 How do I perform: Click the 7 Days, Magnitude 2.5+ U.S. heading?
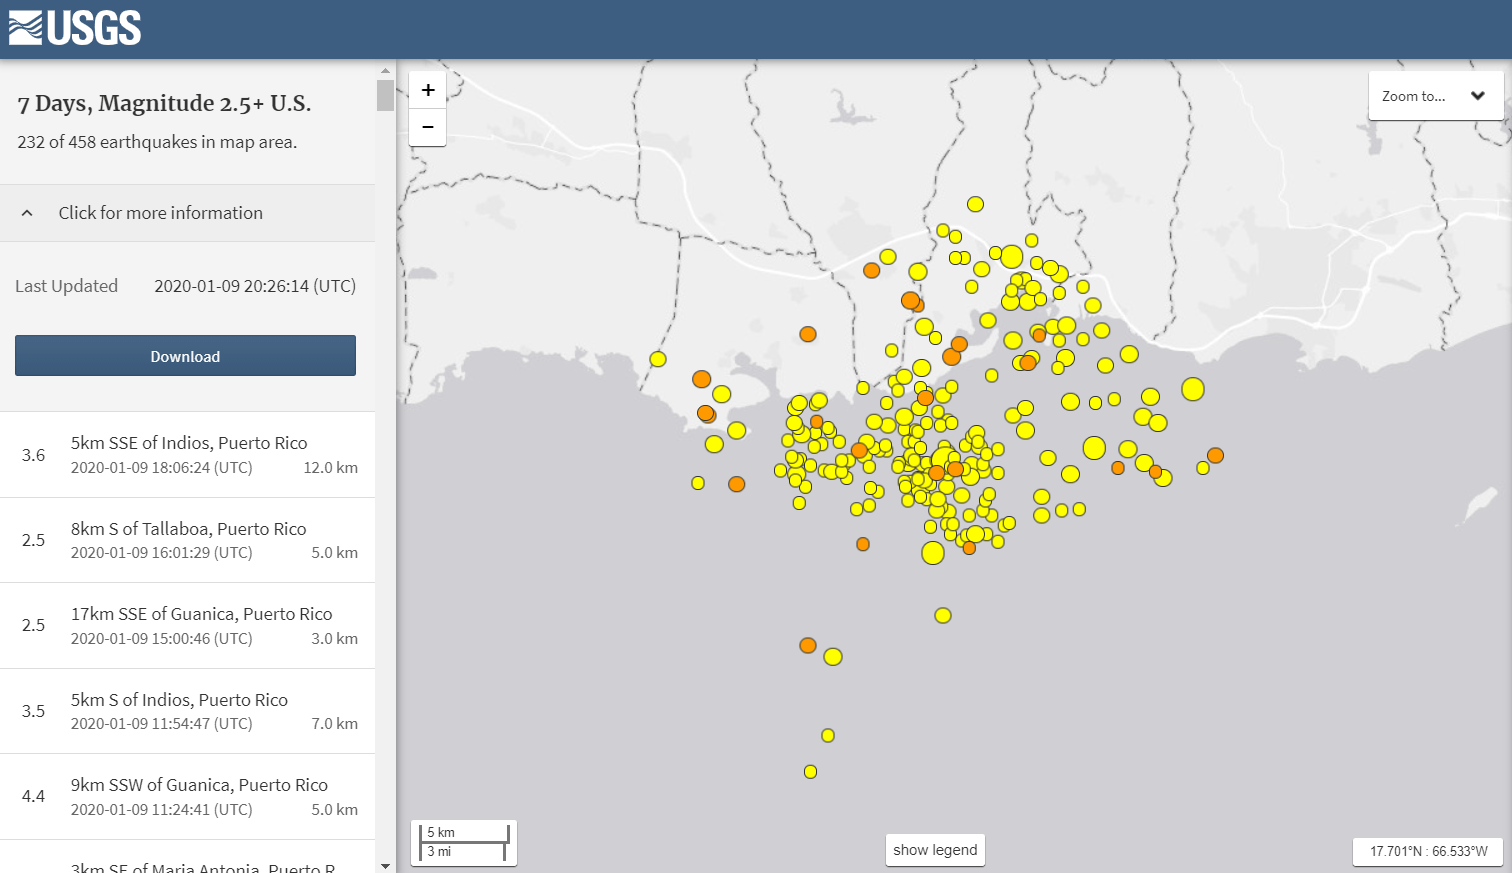coord(164,104)
